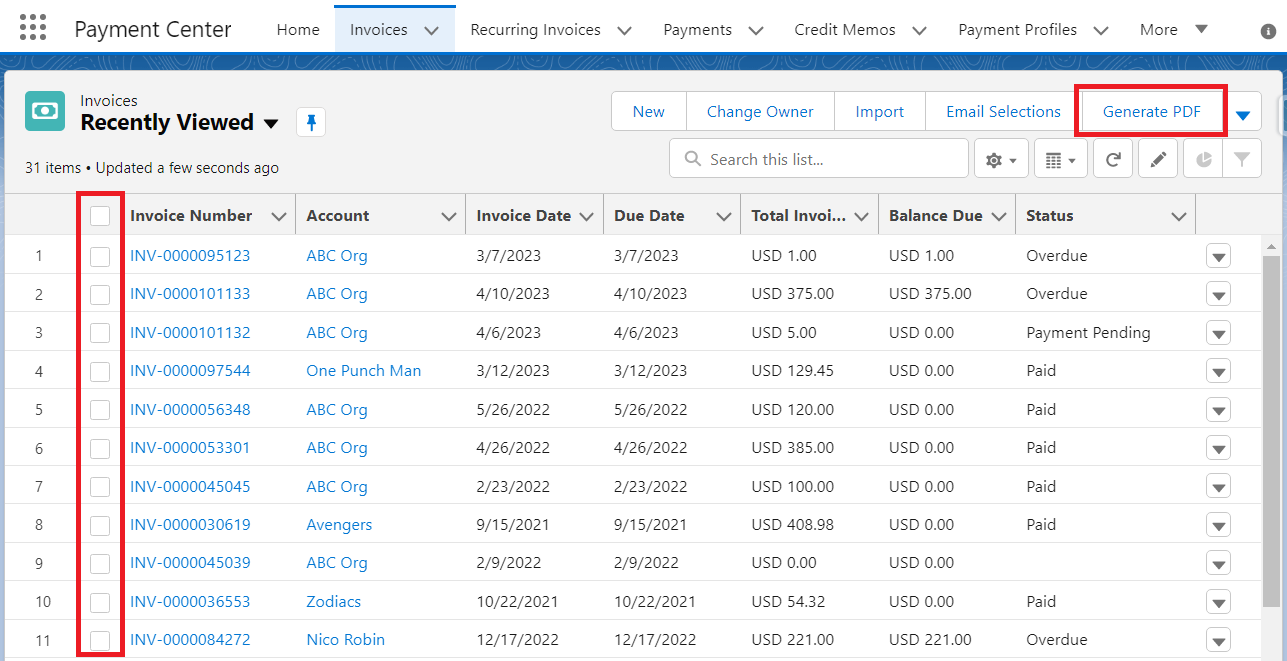The width and height of the screenshot is (1287, 661).
Task: Switch to the Payments tab
Action: 697,30
